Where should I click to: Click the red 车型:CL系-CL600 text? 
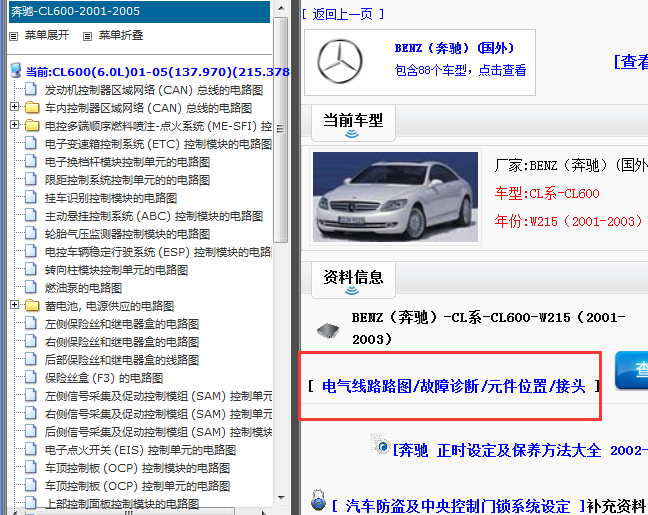[x=547, y=193]
